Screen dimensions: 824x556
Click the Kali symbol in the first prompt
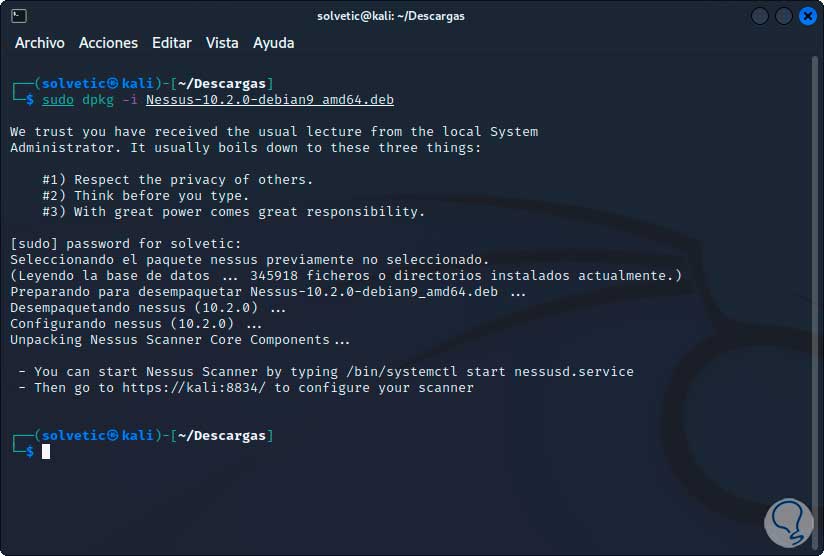113,84
